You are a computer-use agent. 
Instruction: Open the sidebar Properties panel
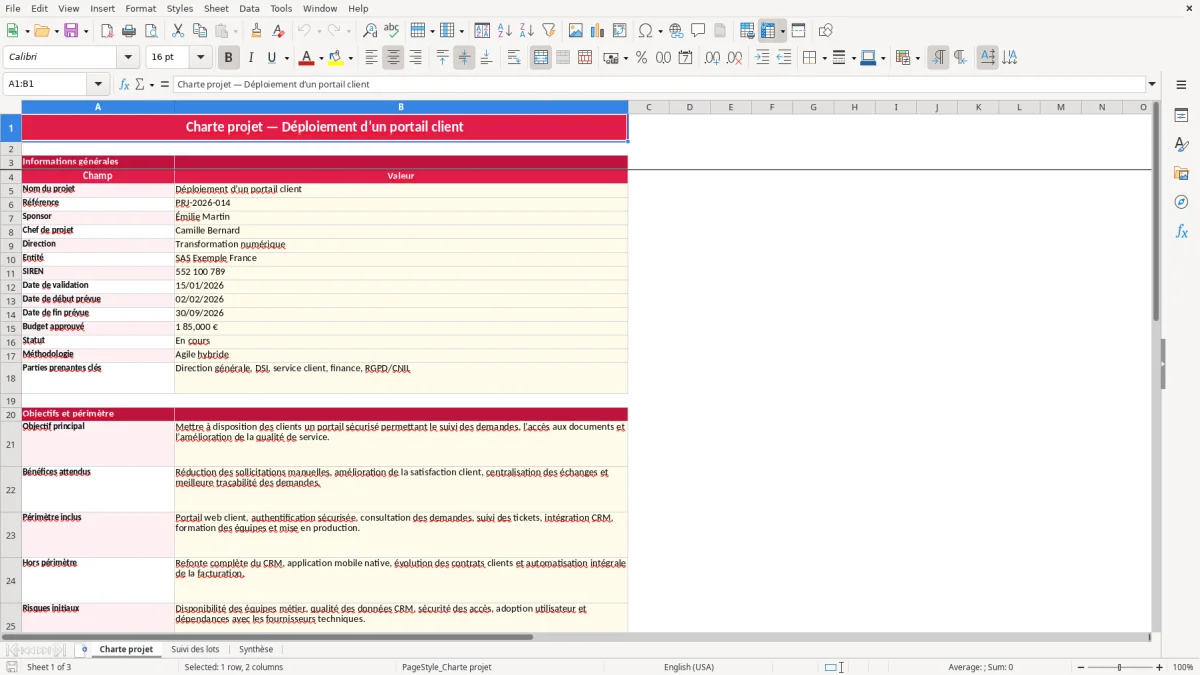click(1181, 116)
